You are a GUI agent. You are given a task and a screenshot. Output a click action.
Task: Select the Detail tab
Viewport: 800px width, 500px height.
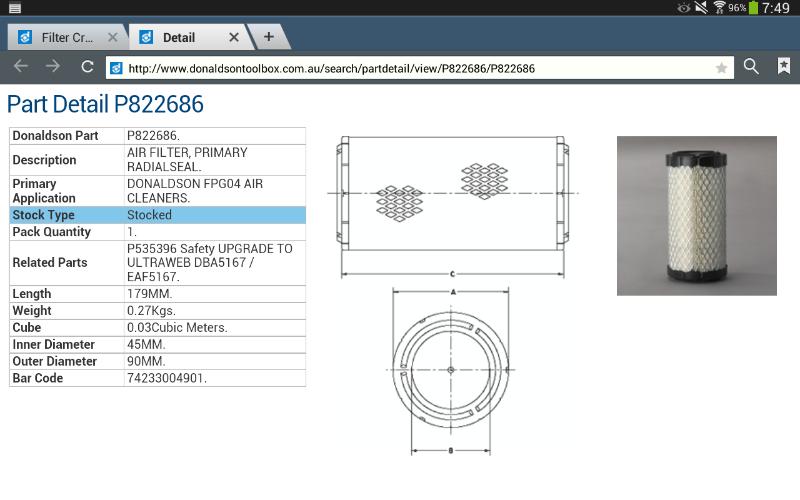191,37
